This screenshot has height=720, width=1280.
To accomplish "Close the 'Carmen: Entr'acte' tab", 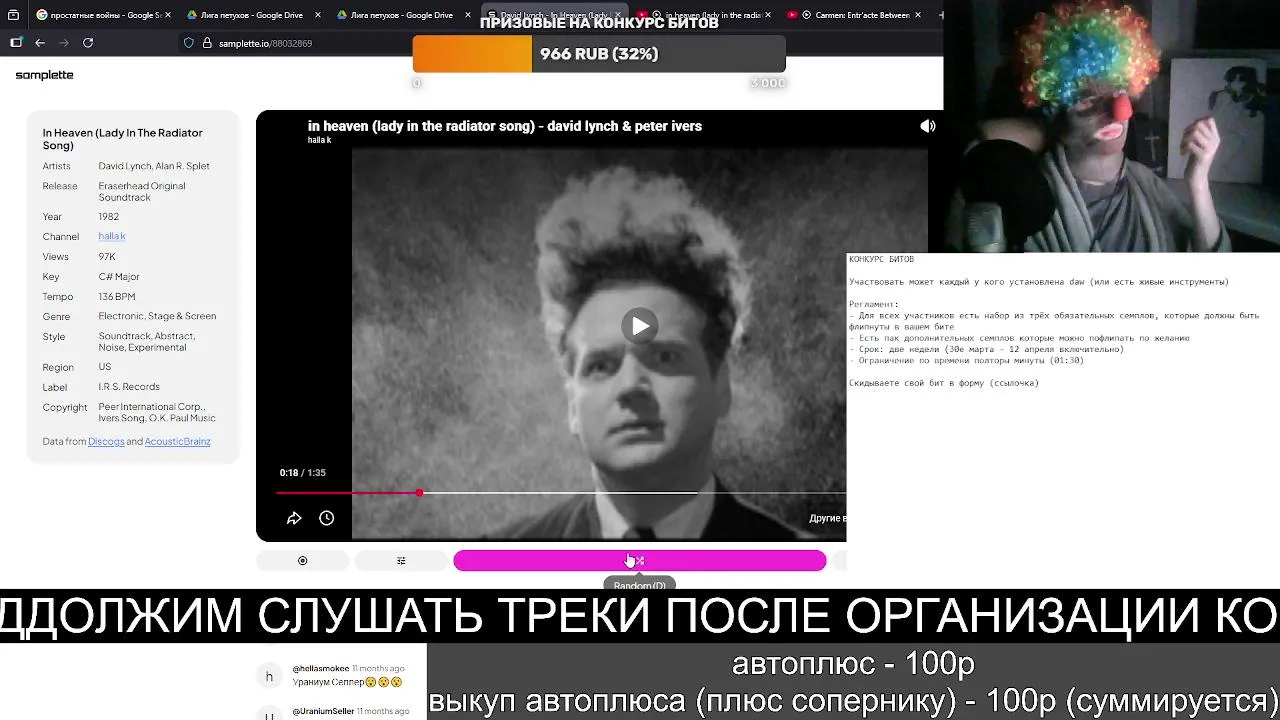I will click(917, 15).
